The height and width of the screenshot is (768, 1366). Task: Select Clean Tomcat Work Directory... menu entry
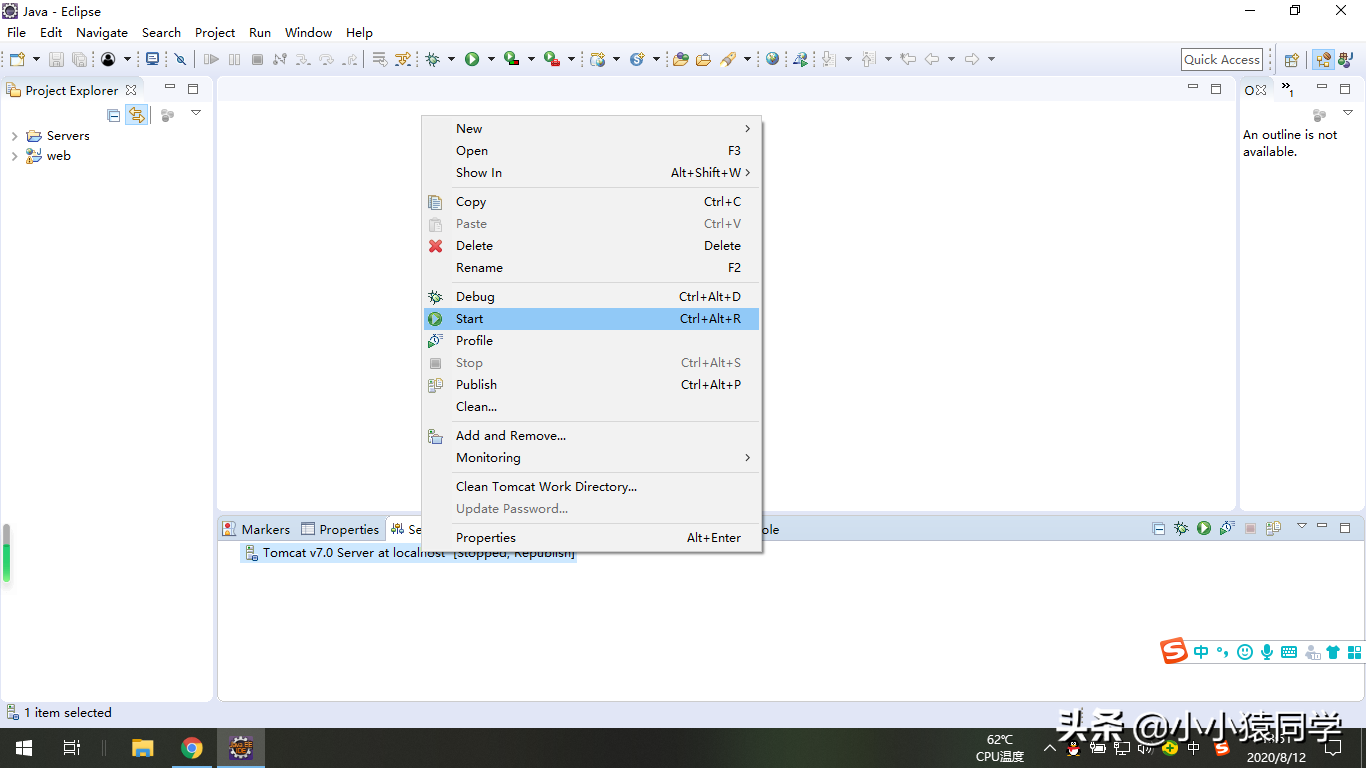(x=546, y=487)
